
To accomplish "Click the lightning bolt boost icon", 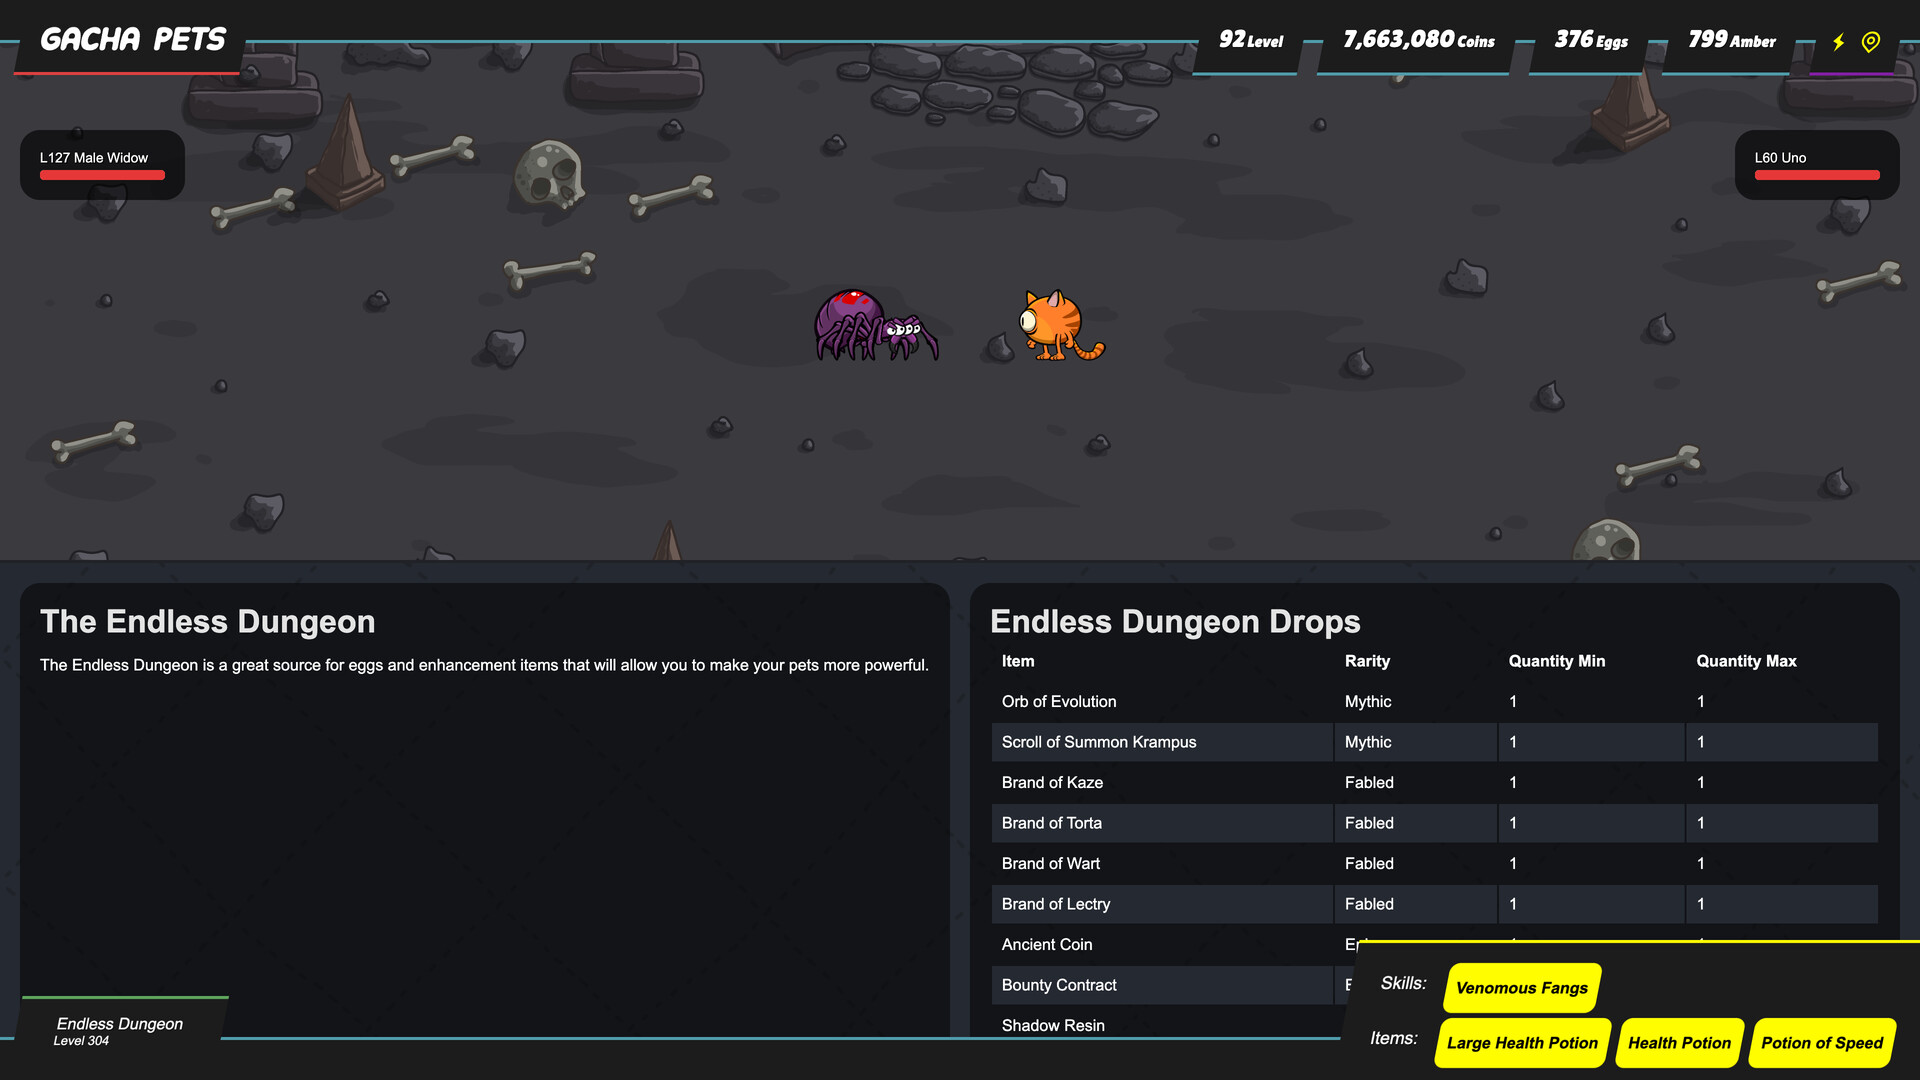I will (1840, 42).
